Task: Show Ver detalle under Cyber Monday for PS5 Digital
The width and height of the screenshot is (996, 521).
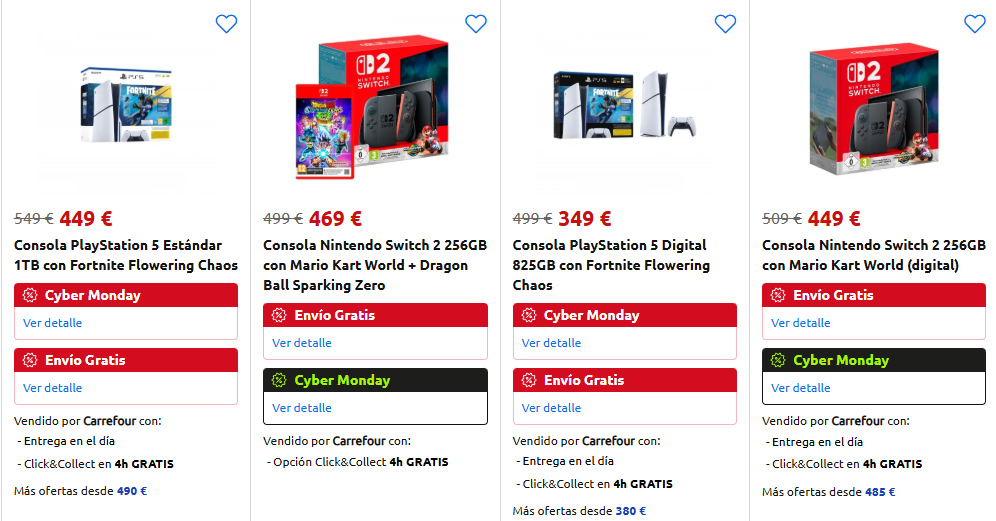Action: (x=551, y=343)
